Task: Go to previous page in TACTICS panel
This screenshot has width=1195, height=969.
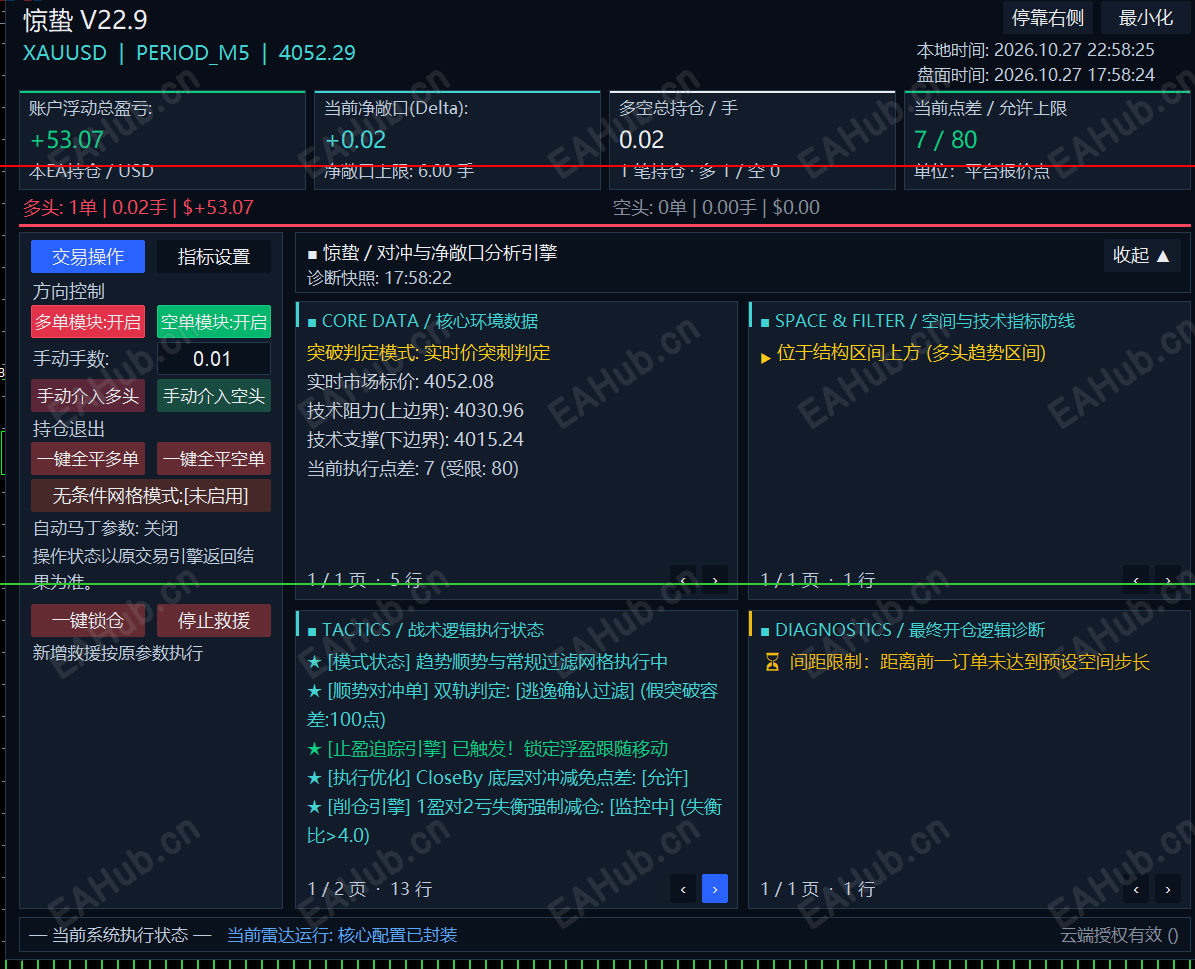Action: point(683,889)
